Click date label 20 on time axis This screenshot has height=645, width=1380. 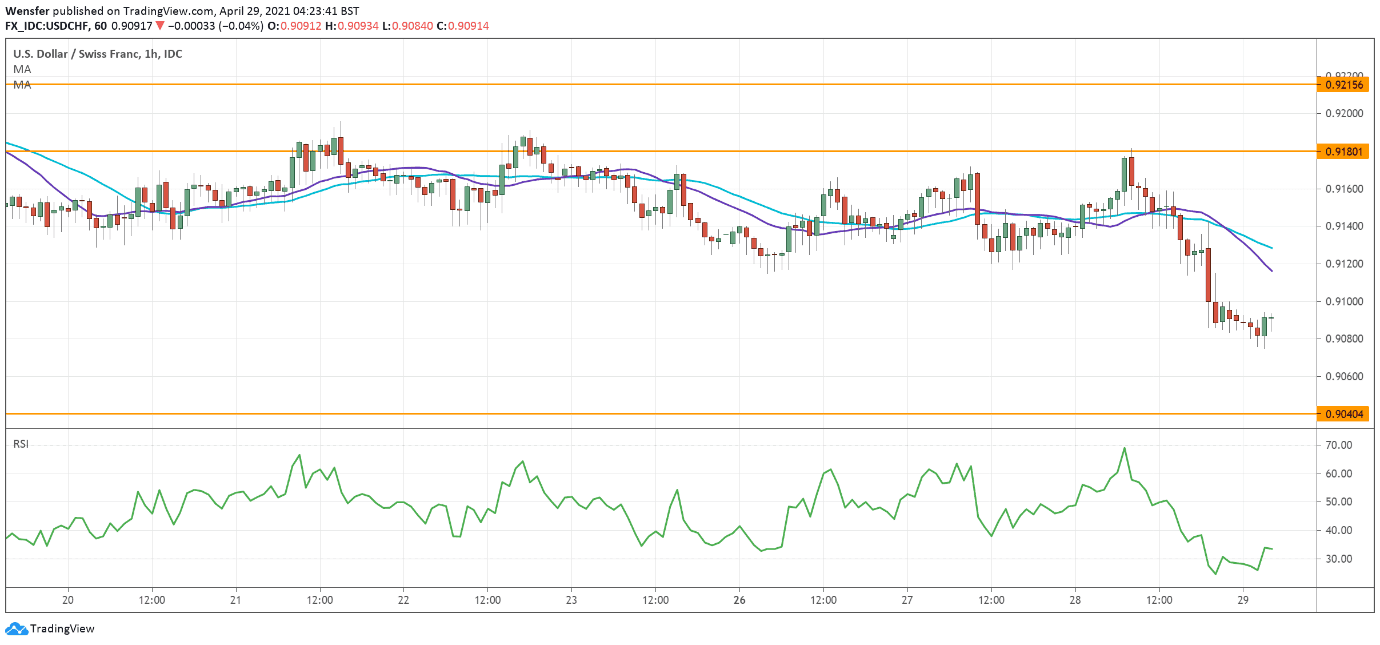tap(68, 600)
